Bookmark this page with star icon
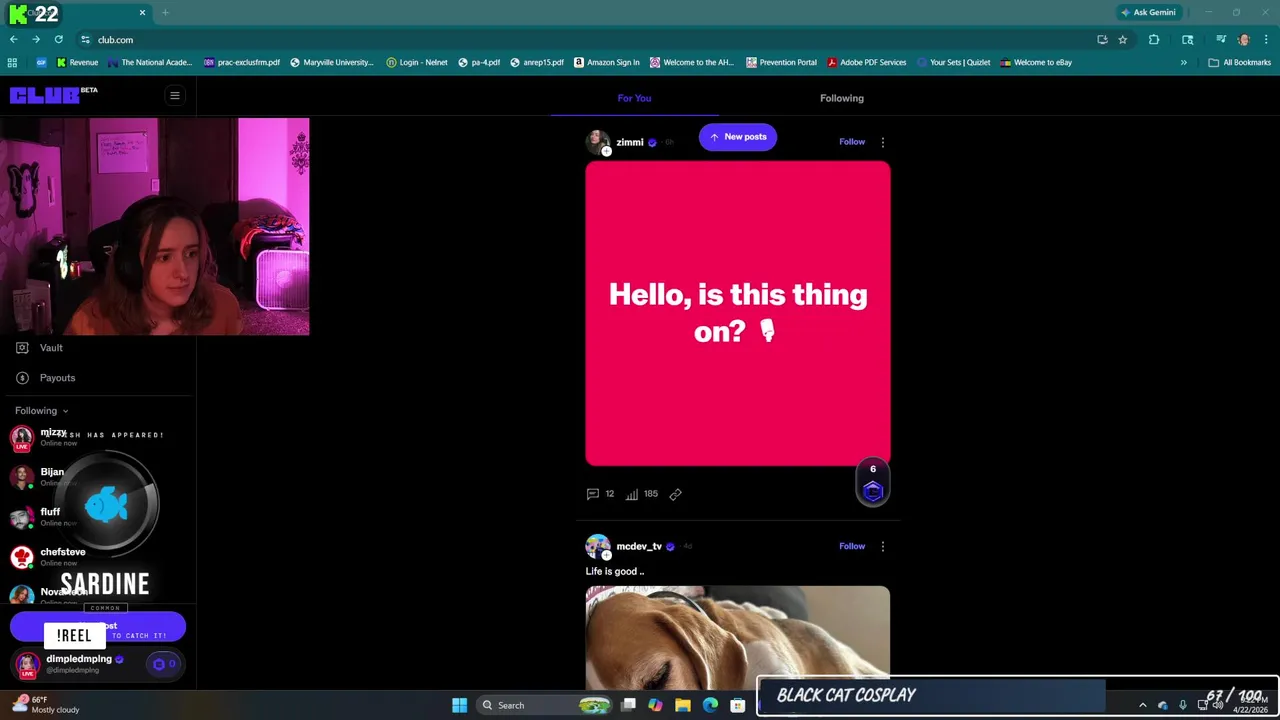The width and height of the screenshot is (1280, 720). point(1123,40)
